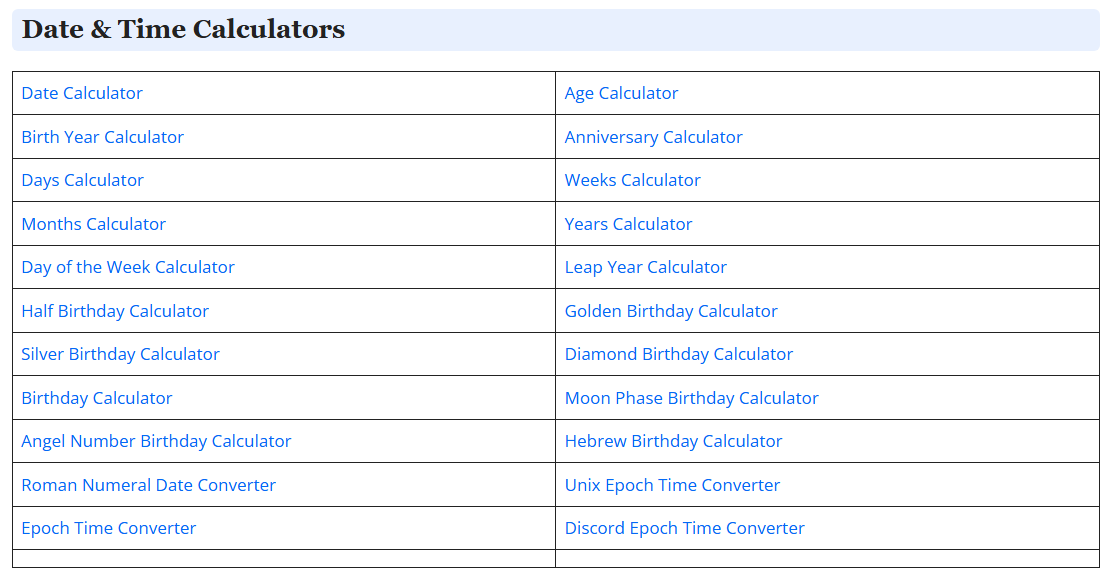Open Diamond Birthday Calculator

[x=678, y=354]
